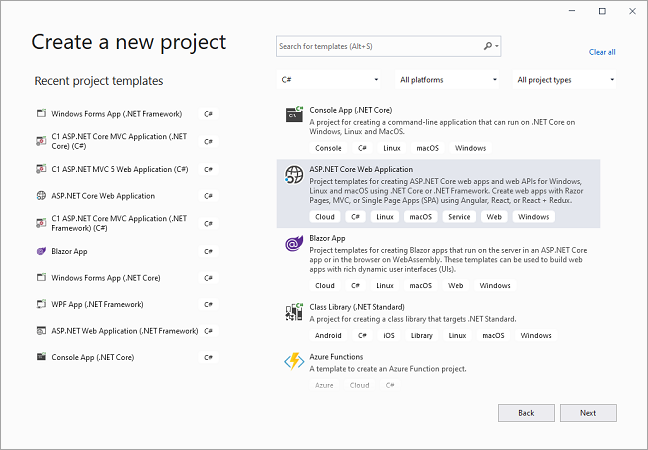Click the search magnifier icon
Screen dimensions: 648x450
coord(488,46)
